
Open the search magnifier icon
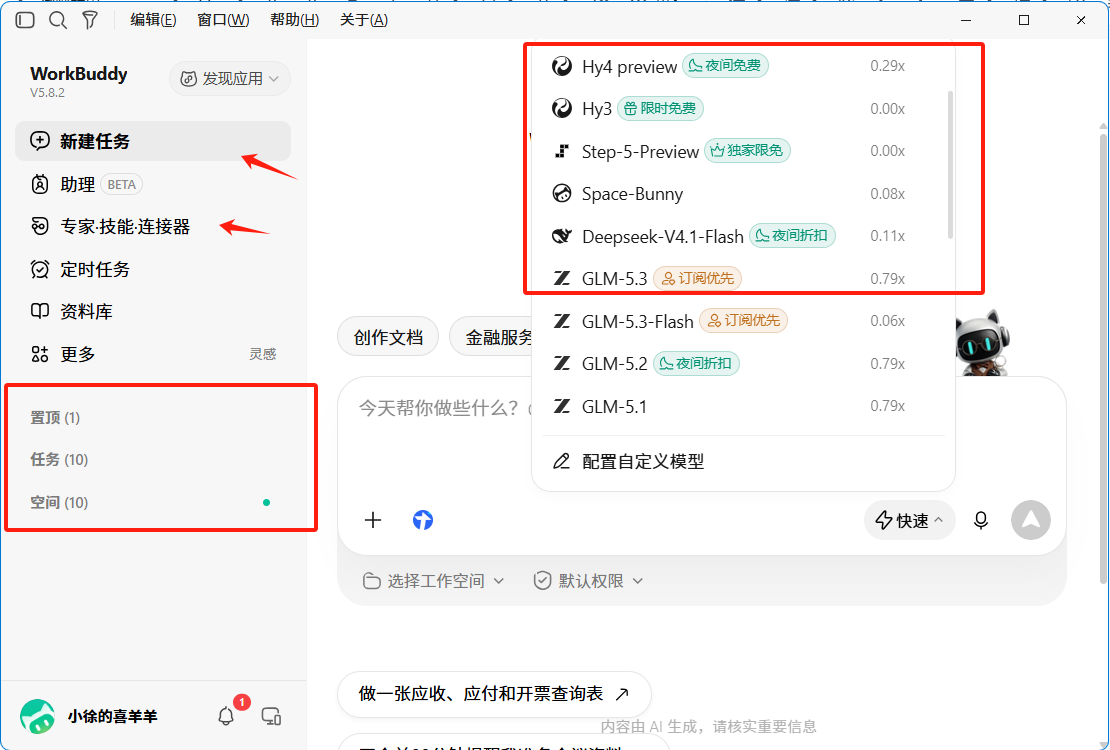57,20
